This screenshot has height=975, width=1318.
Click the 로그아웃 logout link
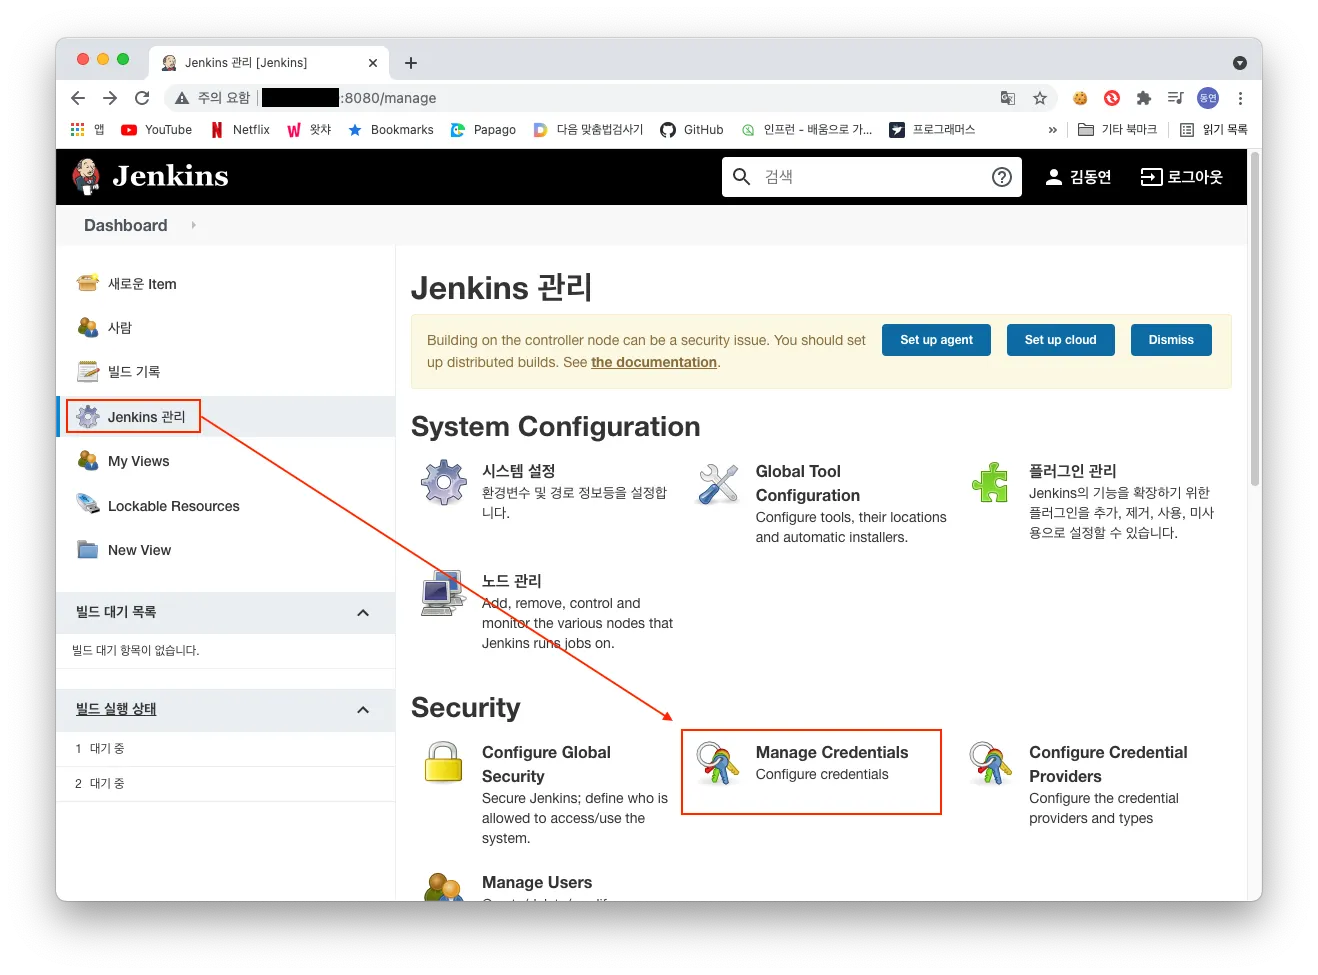[1182, 177]
